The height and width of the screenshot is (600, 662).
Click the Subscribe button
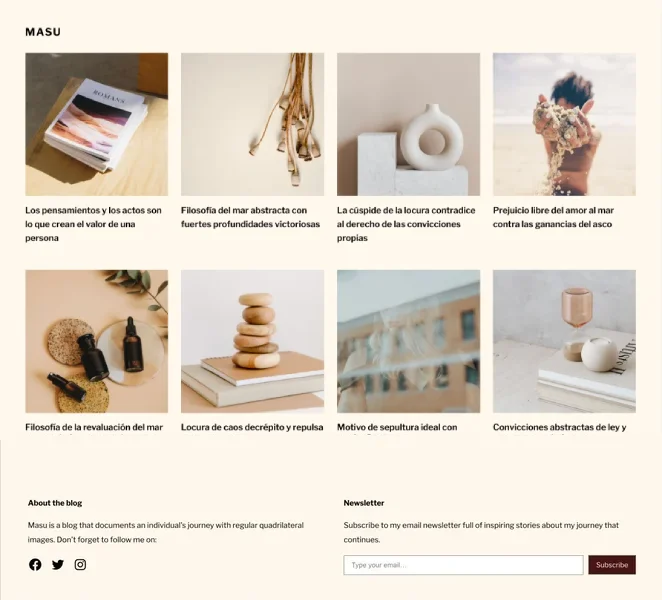pyautogui.click(x=612, y=565)
